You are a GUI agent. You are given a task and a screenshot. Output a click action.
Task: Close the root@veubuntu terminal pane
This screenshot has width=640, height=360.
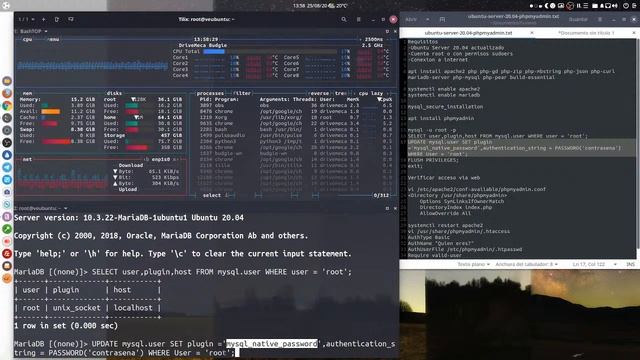coord(395,208)
